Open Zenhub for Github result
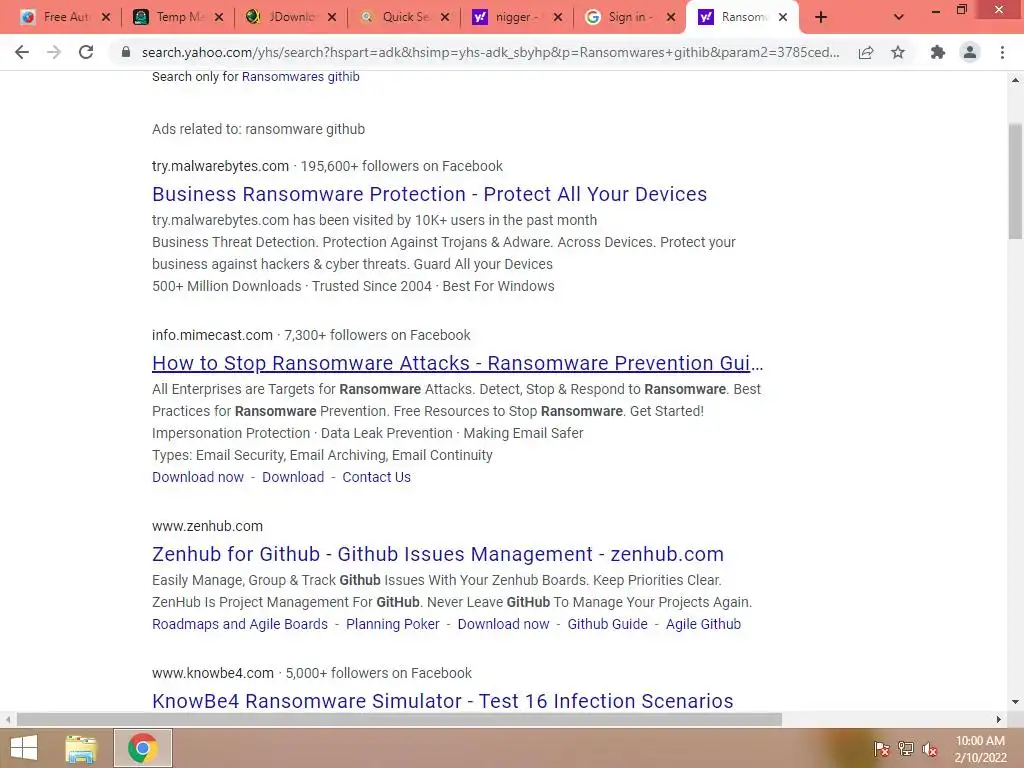 coord(438,554)
